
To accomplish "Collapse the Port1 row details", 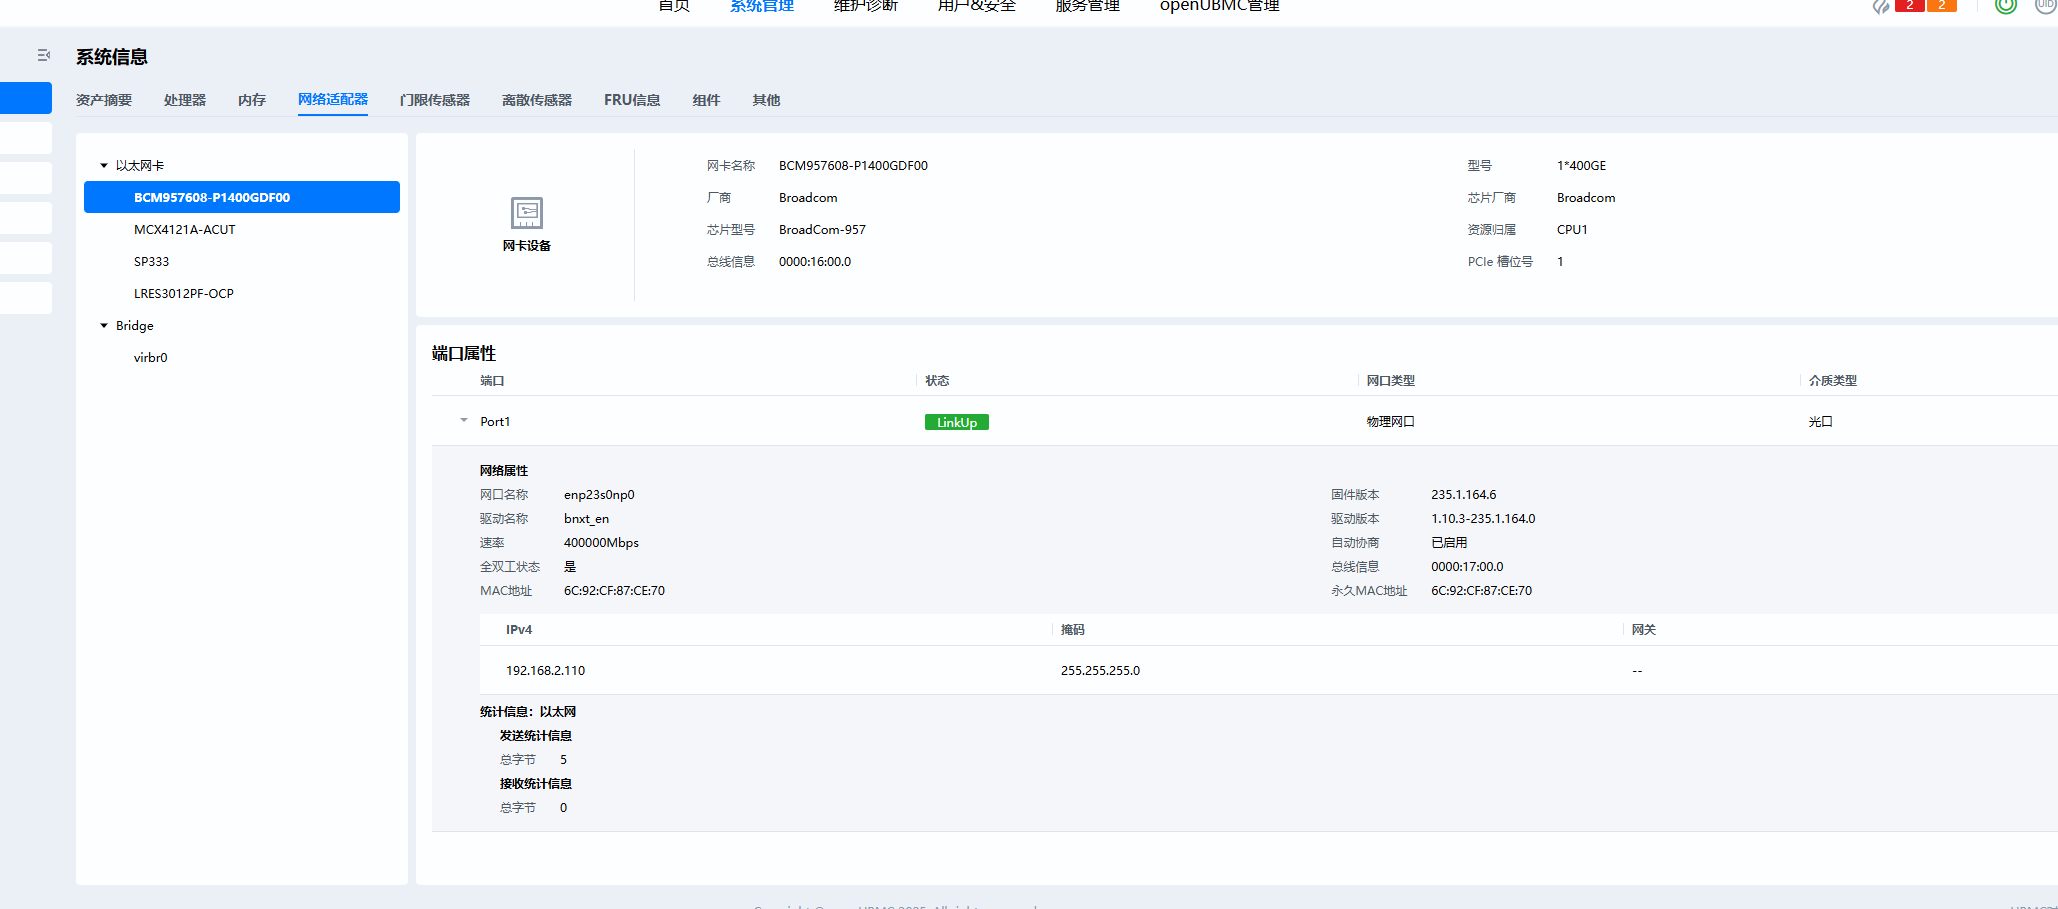I will 463,421.
